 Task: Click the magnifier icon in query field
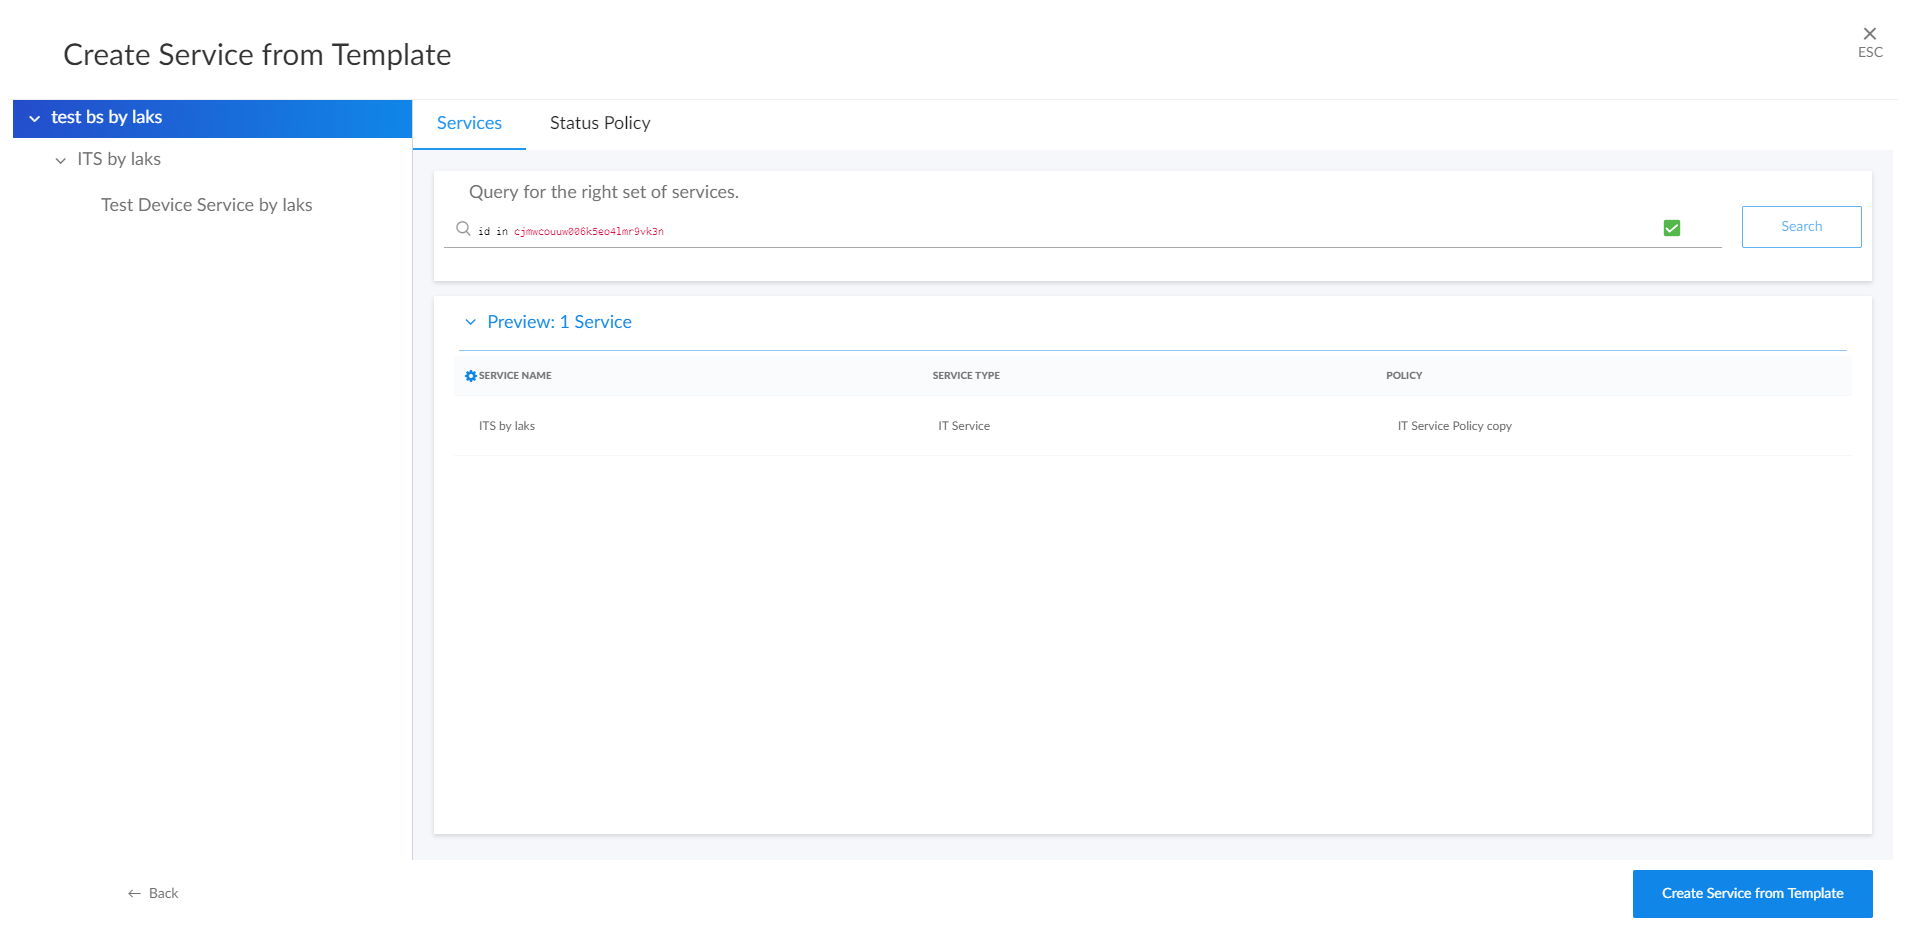pyautogui.click(x=463, y=229)
